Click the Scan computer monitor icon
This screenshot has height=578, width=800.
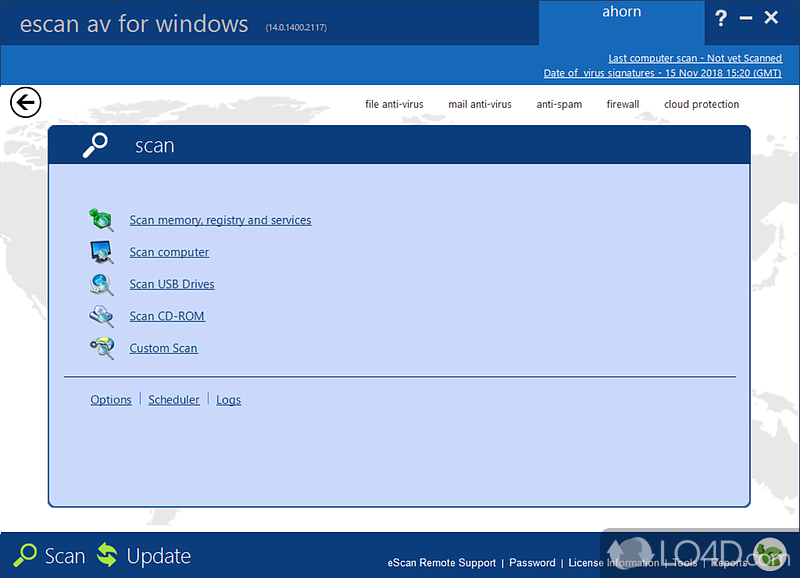tap(101, 252)
